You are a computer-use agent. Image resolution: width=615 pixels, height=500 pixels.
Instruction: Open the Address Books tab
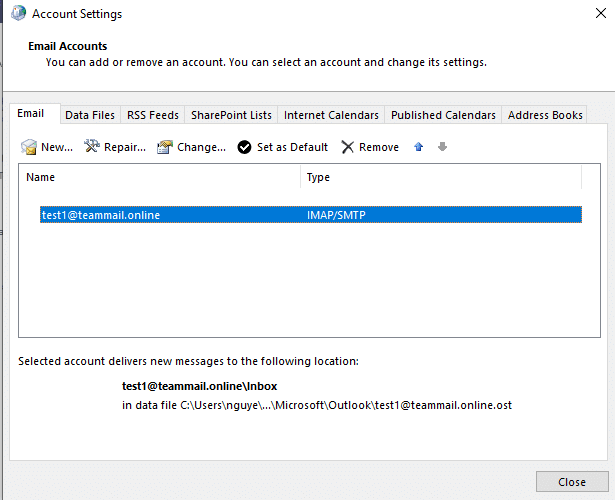click(x=545, y=115)
